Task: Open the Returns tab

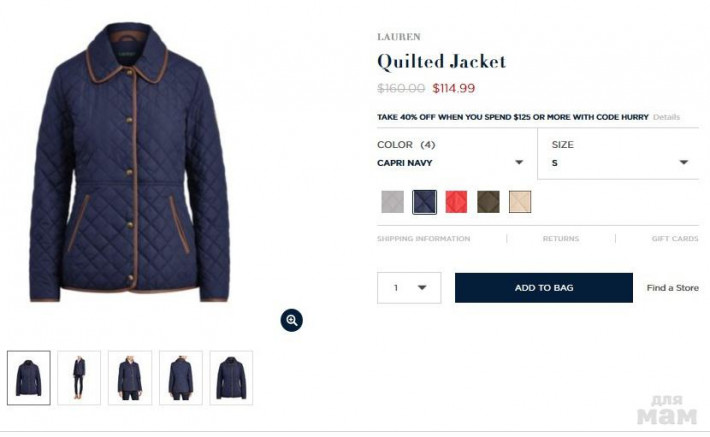Action: point(561,239)
